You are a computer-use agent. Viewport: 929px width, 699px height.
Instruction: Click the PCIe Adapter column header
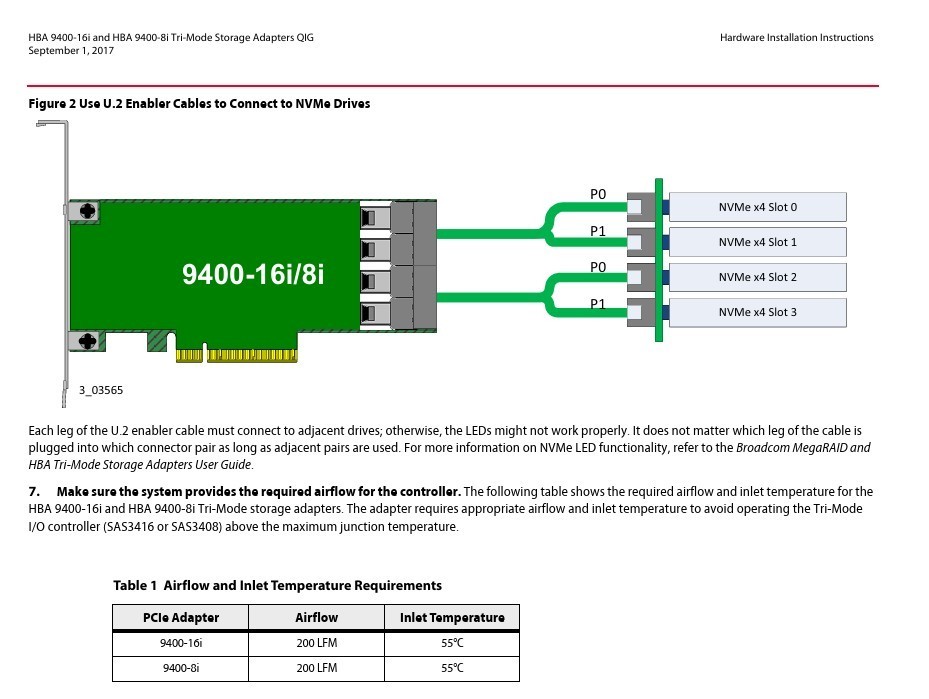point(181,617)
